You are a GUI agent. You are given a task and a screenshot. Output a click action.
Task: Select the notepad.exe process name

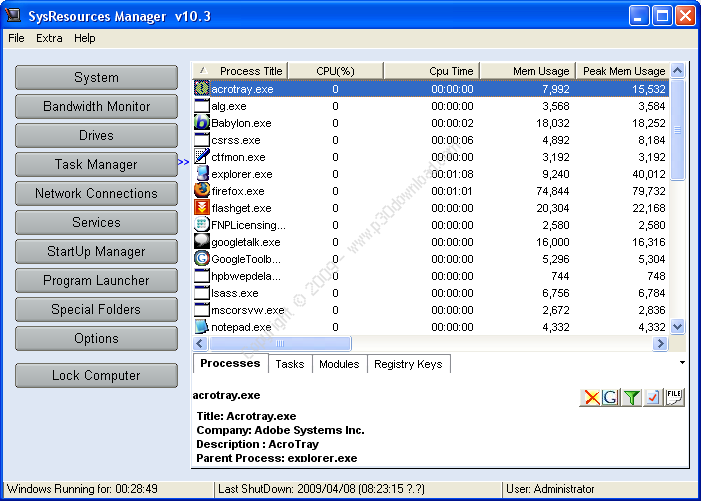point(241,327)
